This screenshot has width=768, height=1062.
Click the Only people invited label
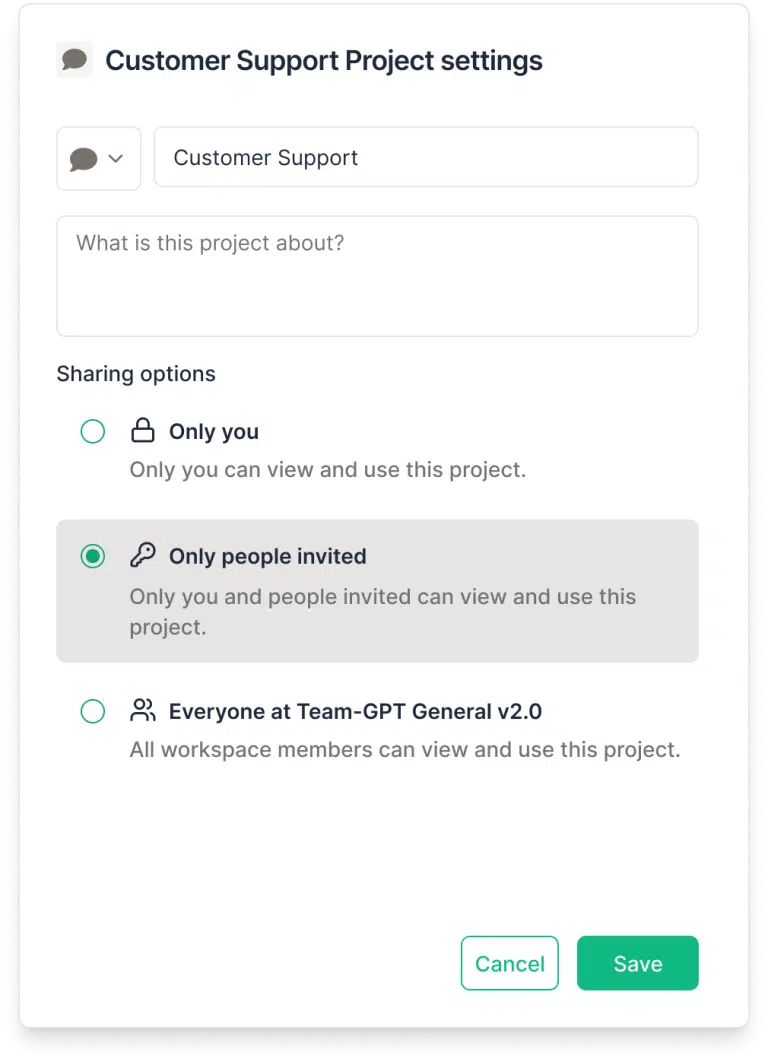[268, 556]
